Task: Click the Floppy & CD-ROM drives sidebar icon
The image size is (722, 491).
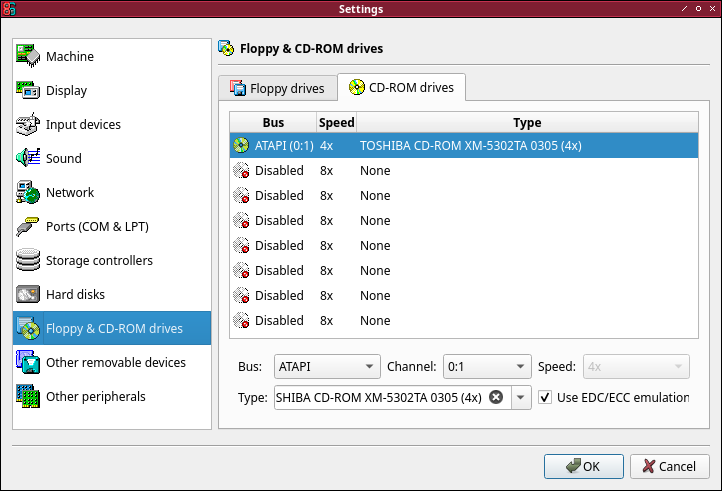Action: 28,328
